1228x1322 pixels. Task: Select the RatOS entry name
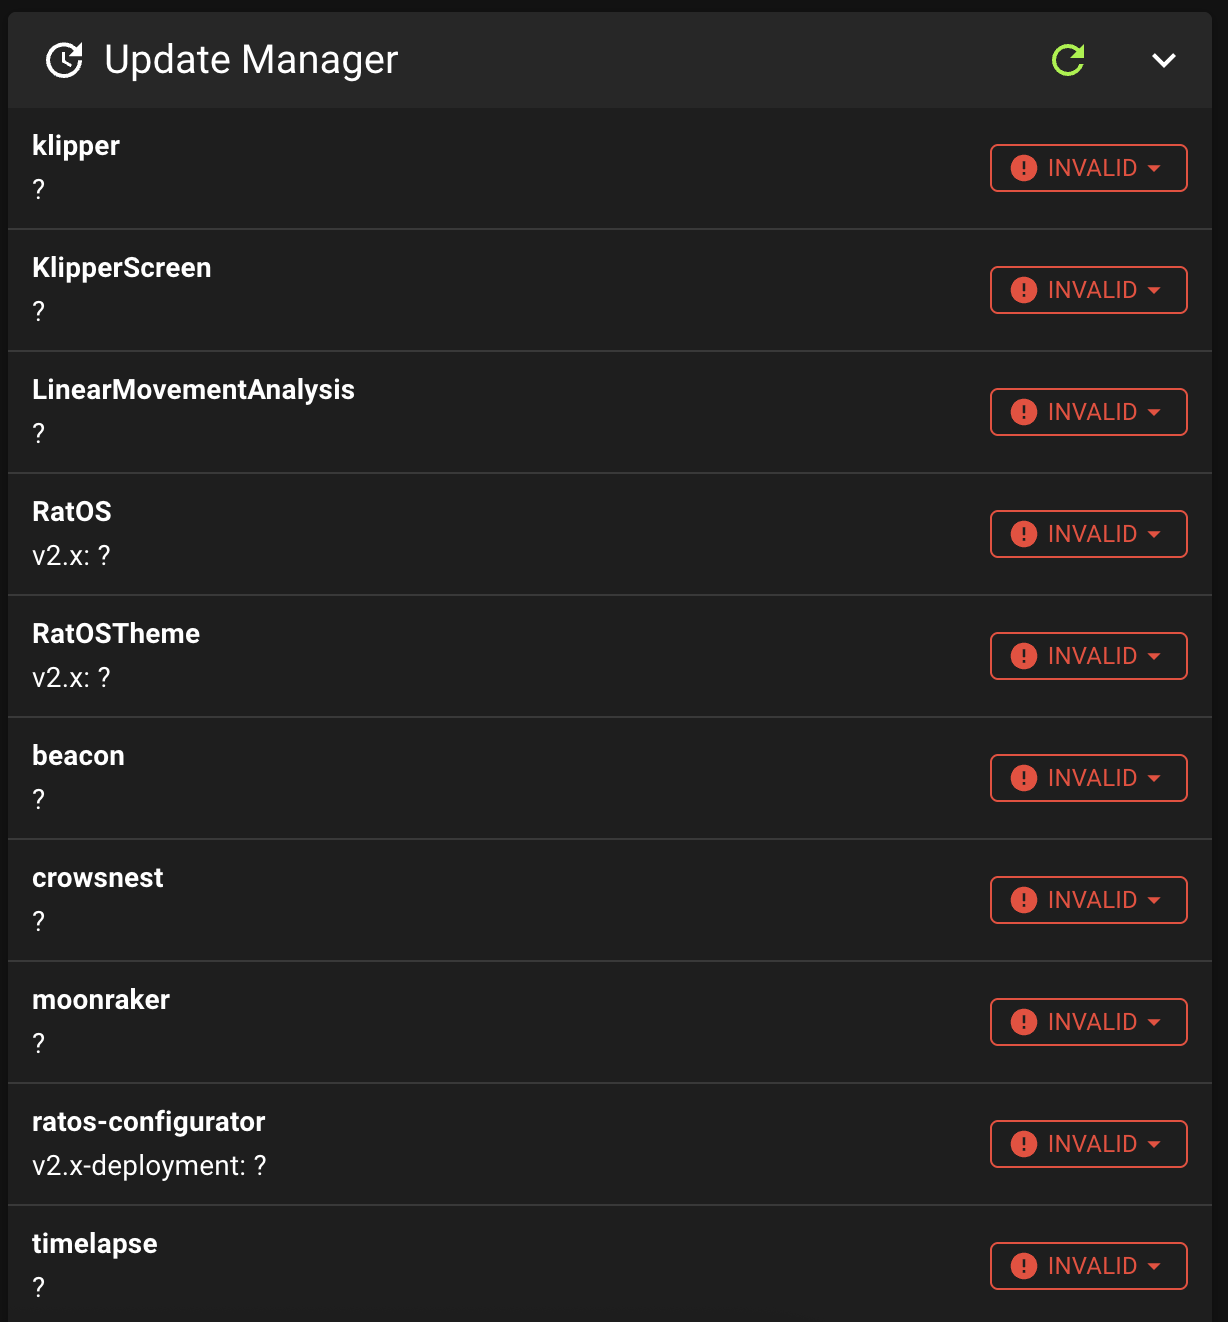pyautogui.click(x=72, y=511)
